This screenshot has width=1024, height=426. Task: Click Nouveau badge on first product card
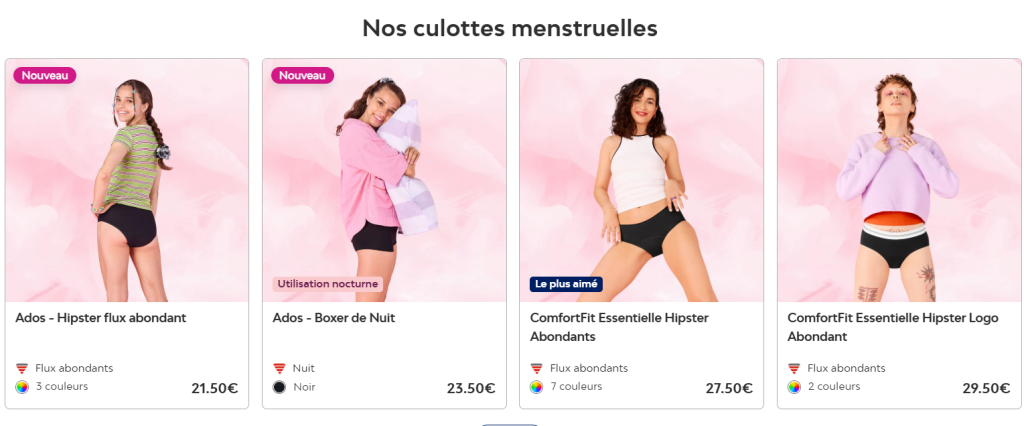point(45,76)
